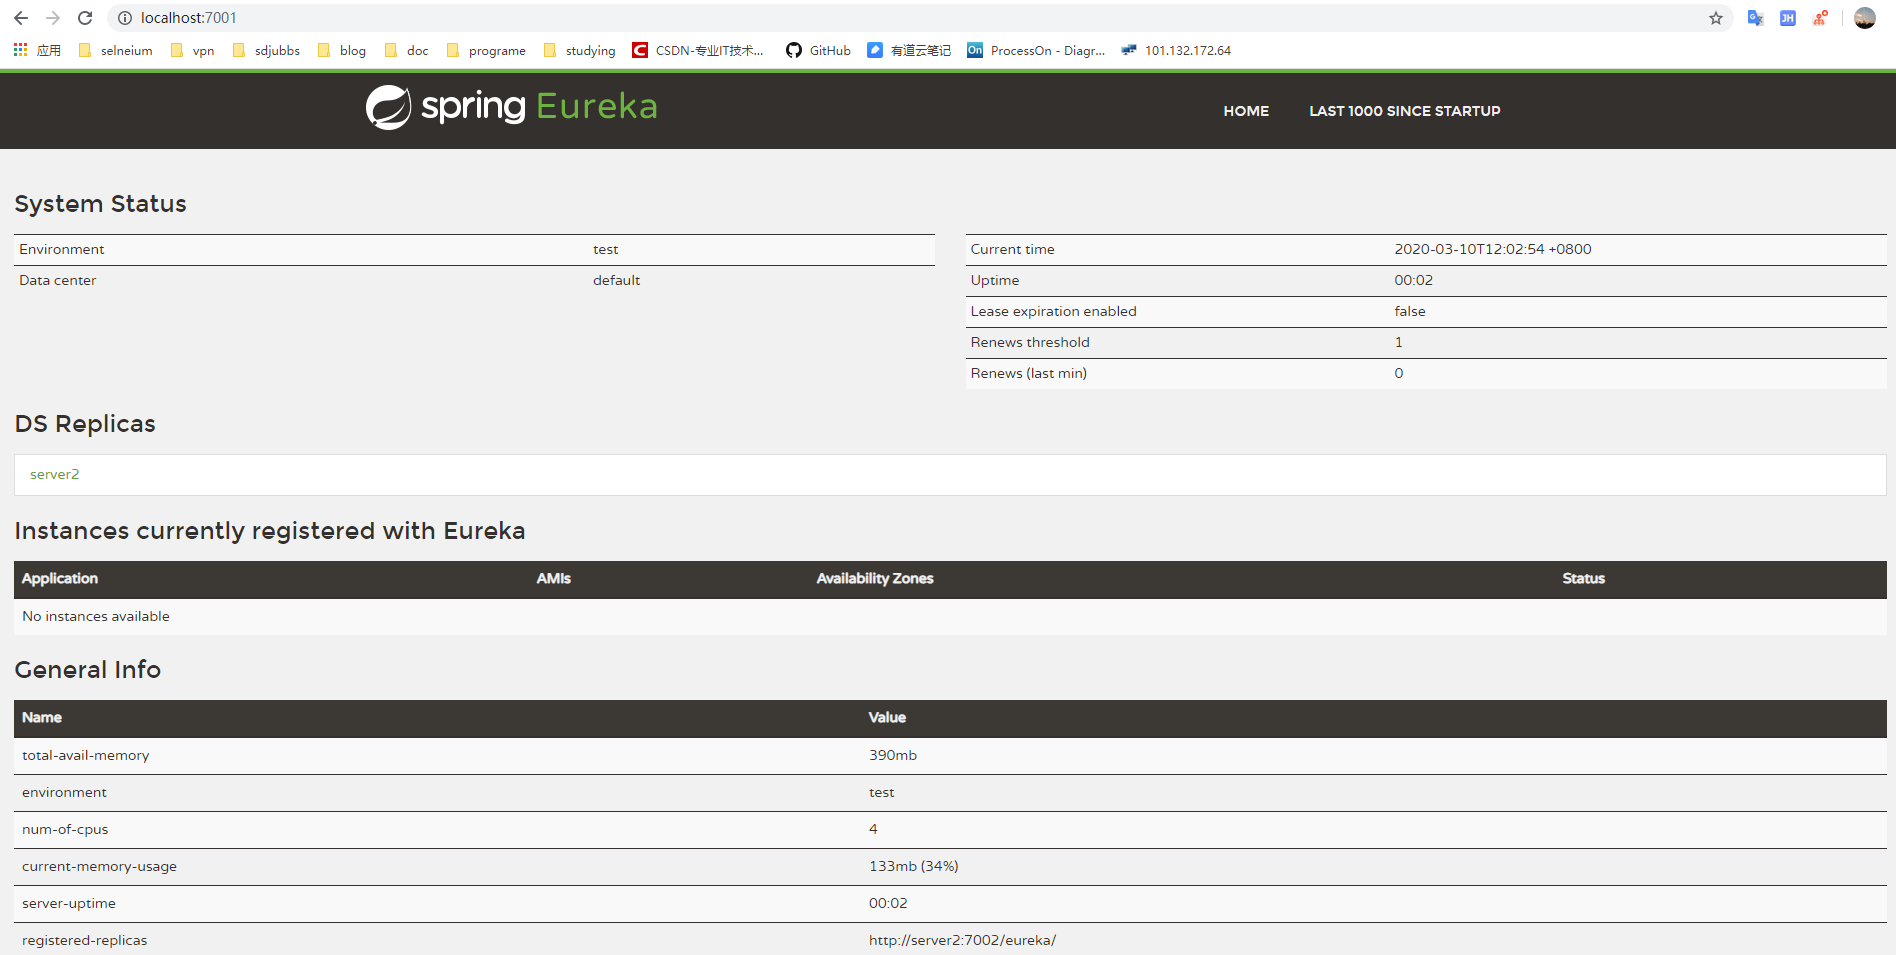Open the vpn bookmark folder
Image resolution: width=1896 pixels, height=955 pixels.
tap(192, 50)
